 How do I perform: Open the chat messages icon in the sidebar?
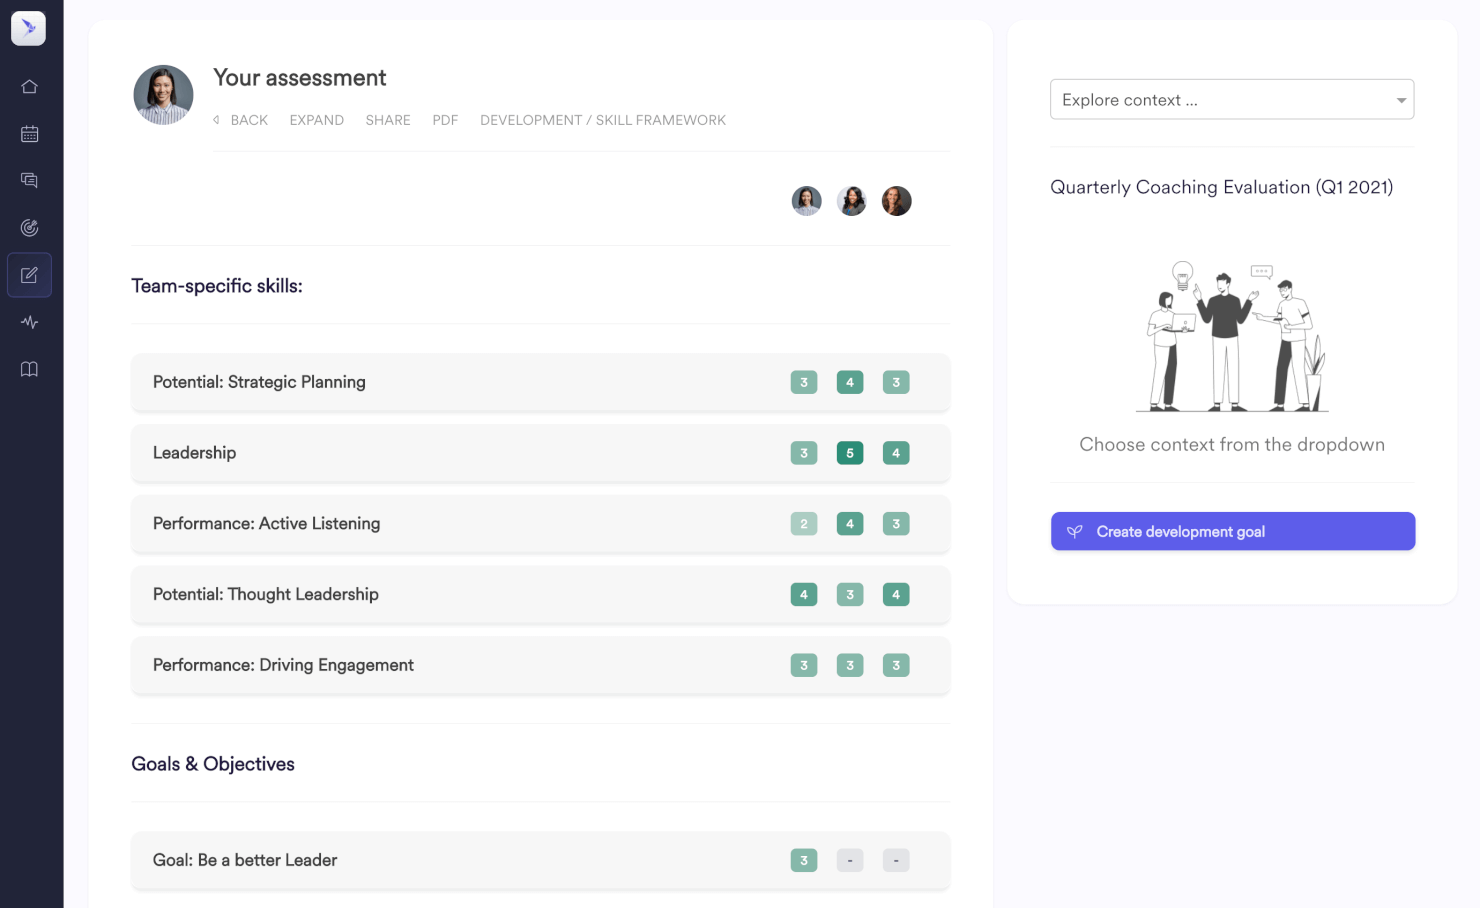29,181
